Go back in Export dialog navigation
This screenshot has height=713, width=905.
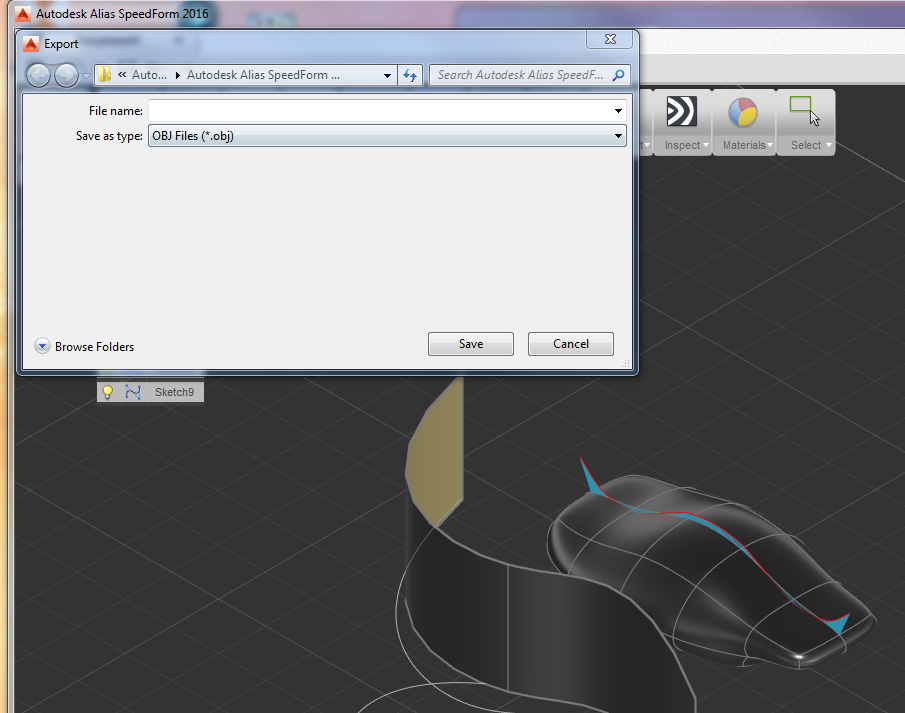coord(39,75)
